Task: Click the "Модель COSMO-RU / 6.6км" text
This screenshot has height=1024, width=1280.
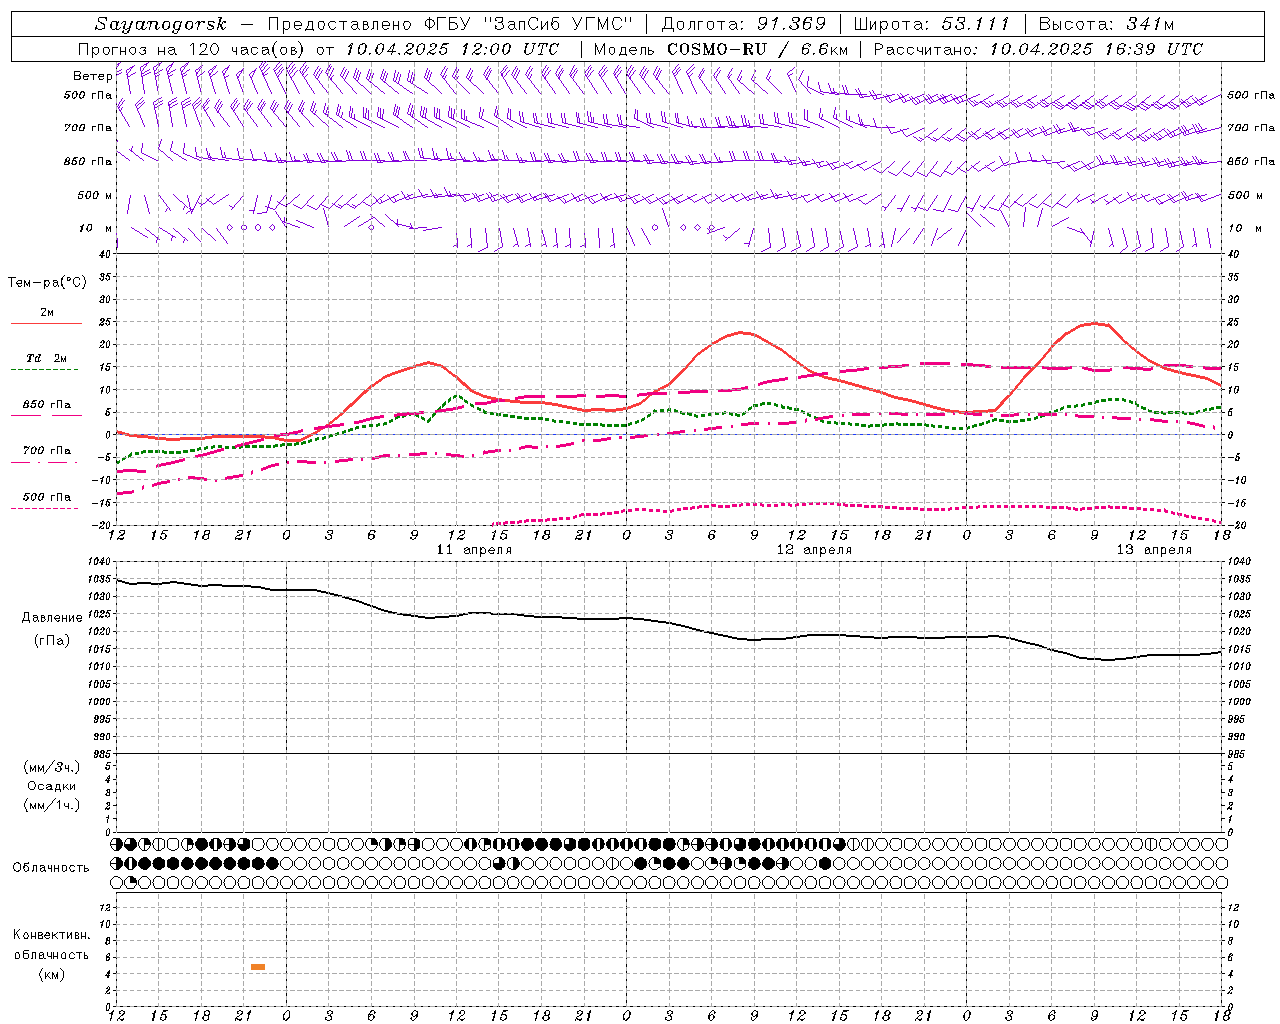Action: point(720,49)
